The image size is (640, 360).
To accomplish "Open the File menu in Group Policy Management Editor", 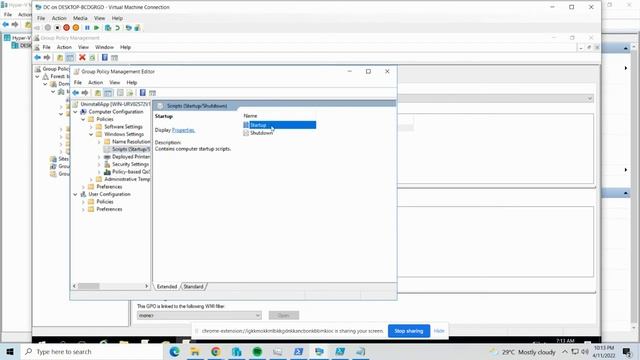I will 78,82.
